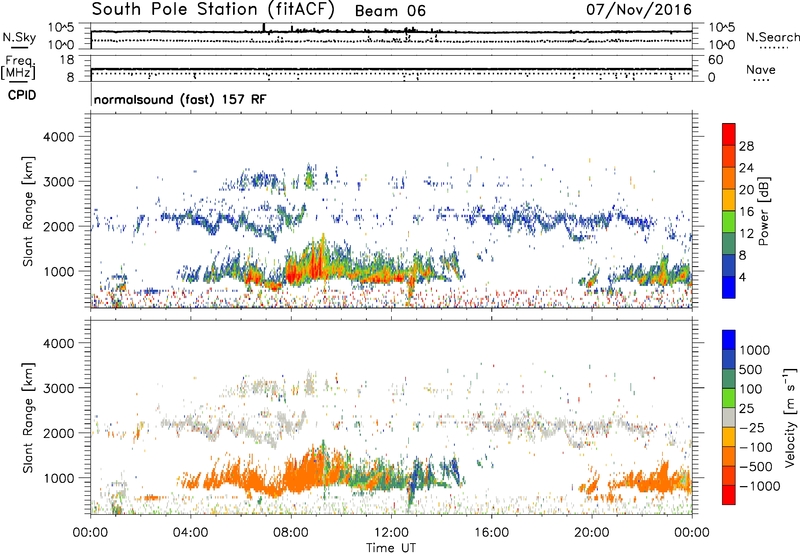The height and width of the screenshot is (554, 800).
Task: Click the Power [dB] colorbar title
Action: point(763,211)
